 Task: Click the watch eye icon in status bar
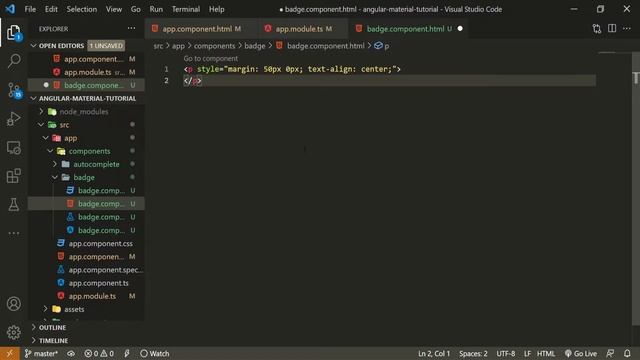pos(71,353)
